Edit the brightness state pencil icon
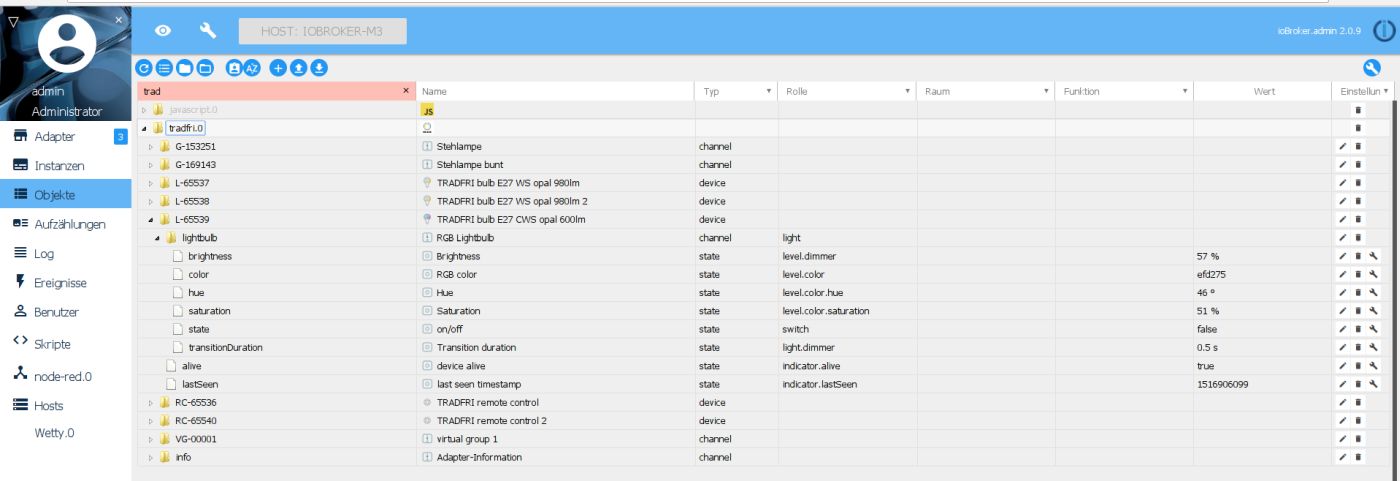The image size is (1400, 481). pyautogui.click(x=1344, y=256)
